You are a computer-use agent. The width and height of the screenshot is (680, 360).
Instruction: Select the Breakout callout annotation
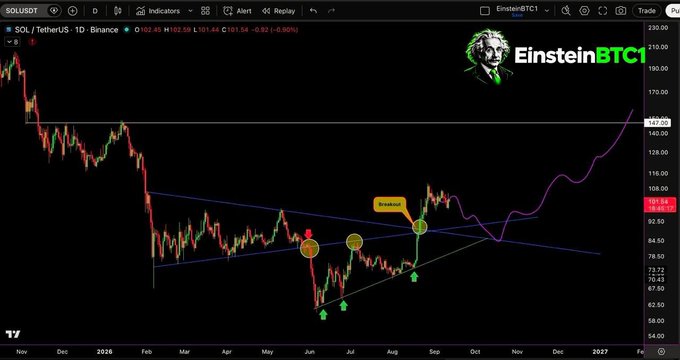coord(389,204)
